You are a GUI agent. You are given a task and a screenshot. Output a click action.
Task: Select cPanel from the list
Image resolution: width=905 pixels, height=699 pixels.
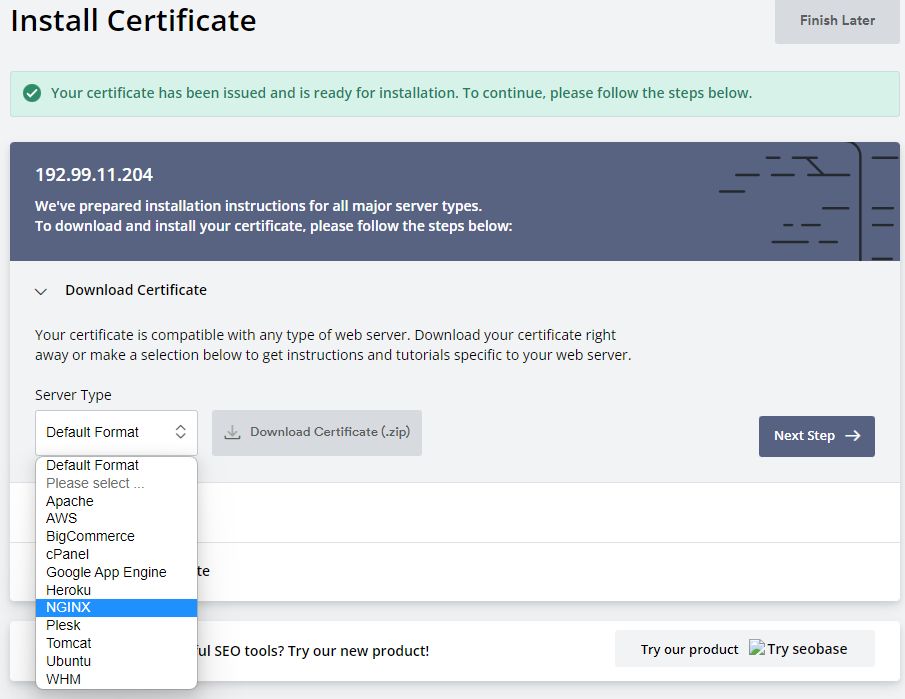tap(117, 554)
